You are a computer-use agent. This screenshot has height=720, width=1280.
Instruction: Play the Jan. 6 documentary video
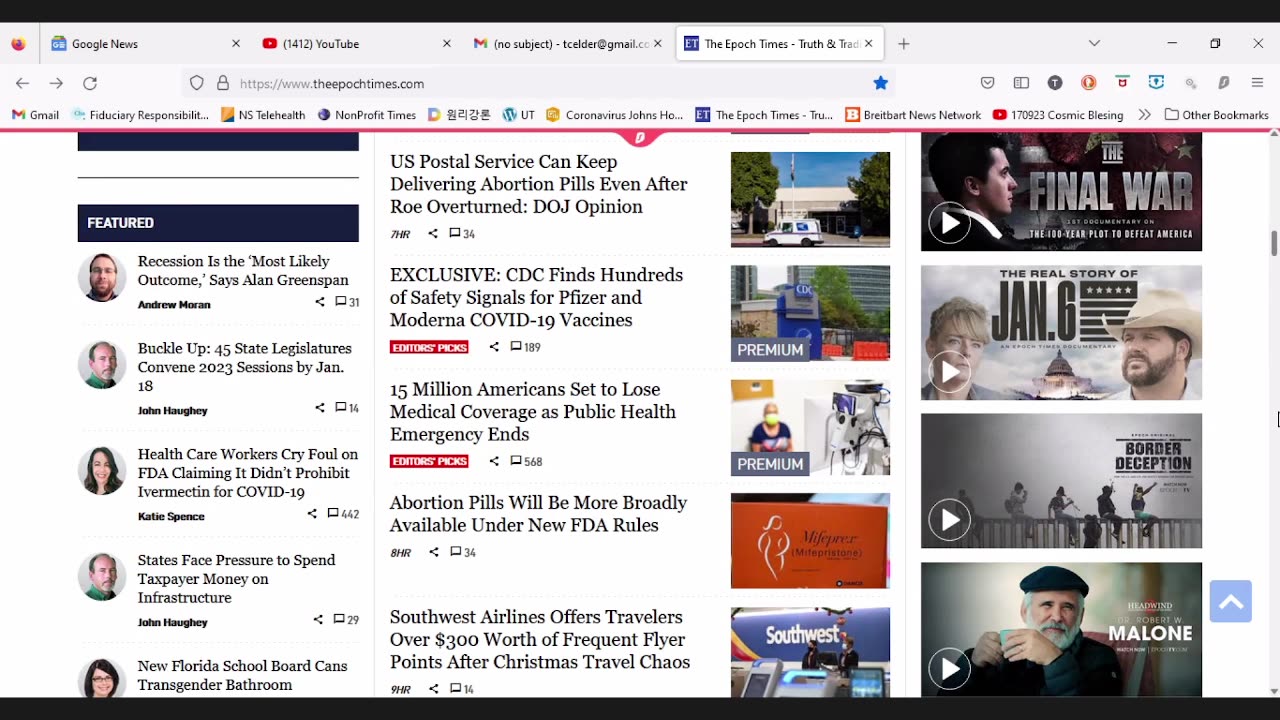coord(949,372)
